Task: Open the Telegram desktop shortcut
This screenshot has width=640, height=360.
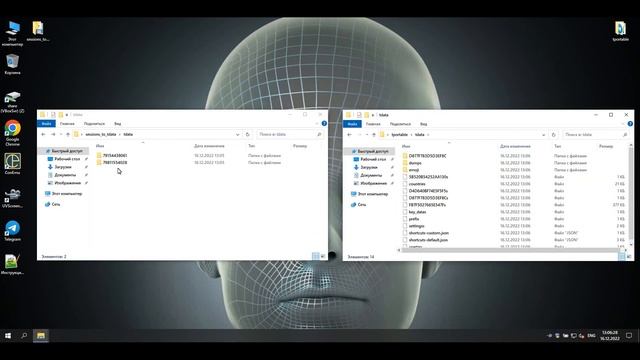Action: pyautogui.click(x=12, y=231)
